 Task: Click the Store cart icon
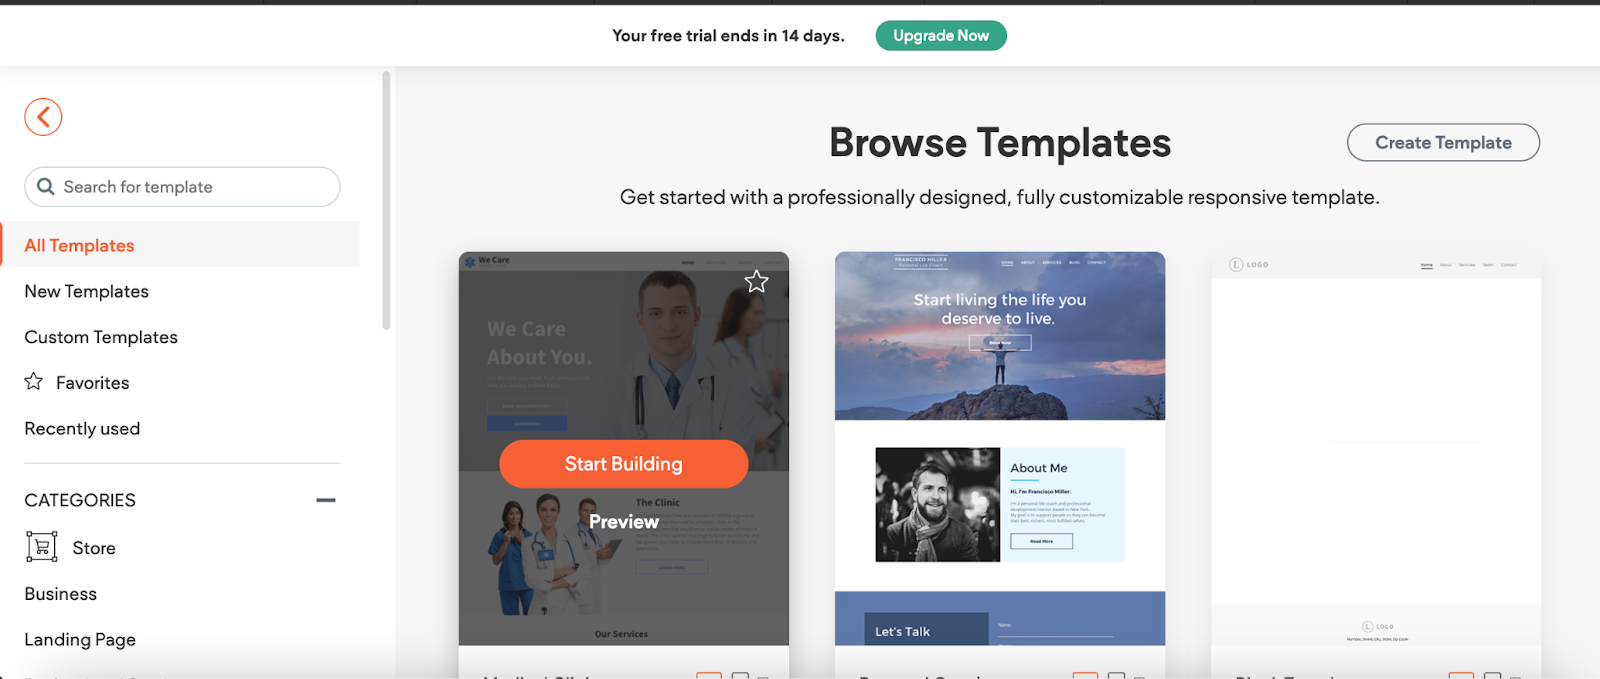[41, 547]
